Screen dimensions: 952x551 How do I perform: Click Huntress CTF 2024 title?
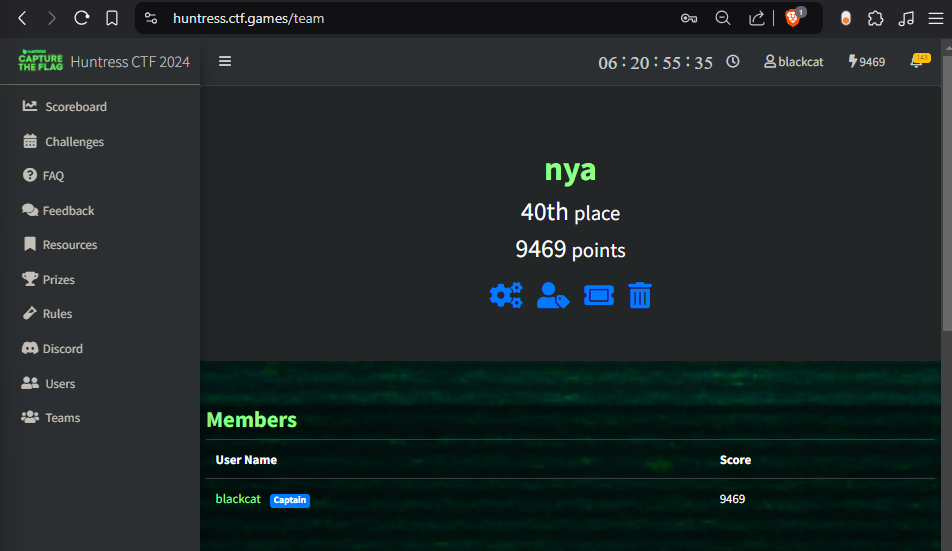click(x=130, y=62)
